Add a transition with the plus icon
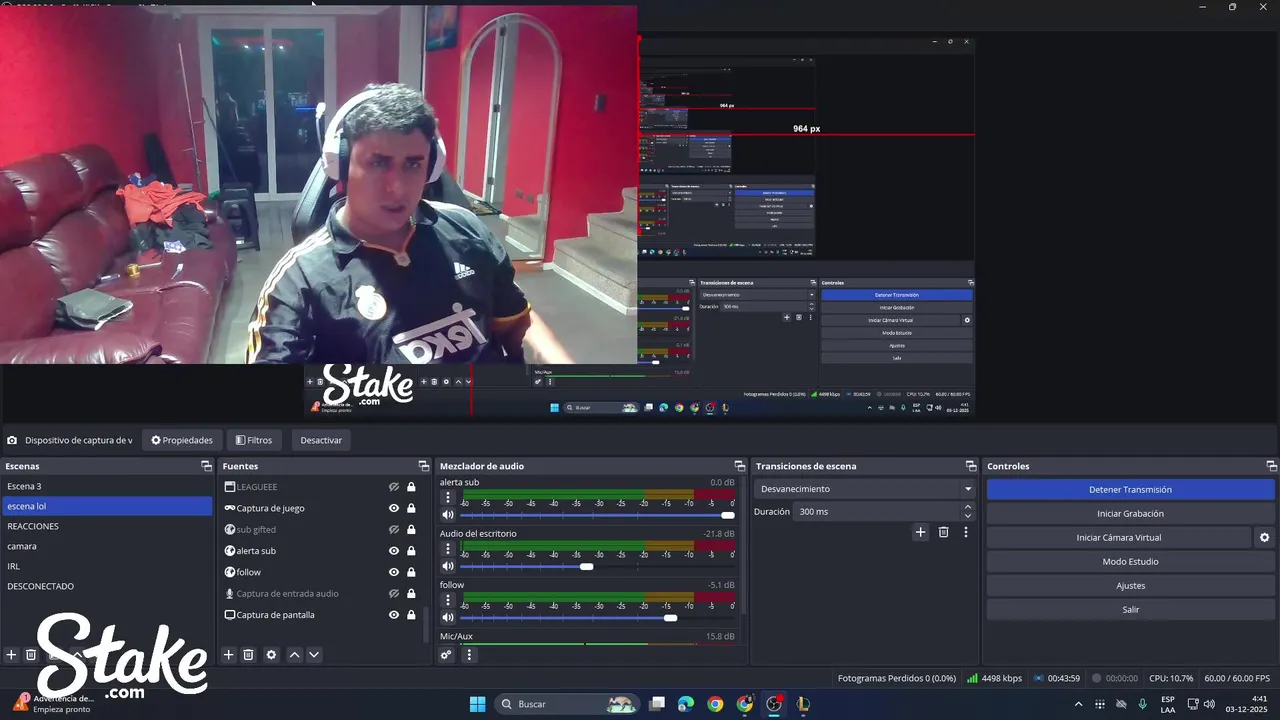 pyautogui.click(x=921, y=532)
